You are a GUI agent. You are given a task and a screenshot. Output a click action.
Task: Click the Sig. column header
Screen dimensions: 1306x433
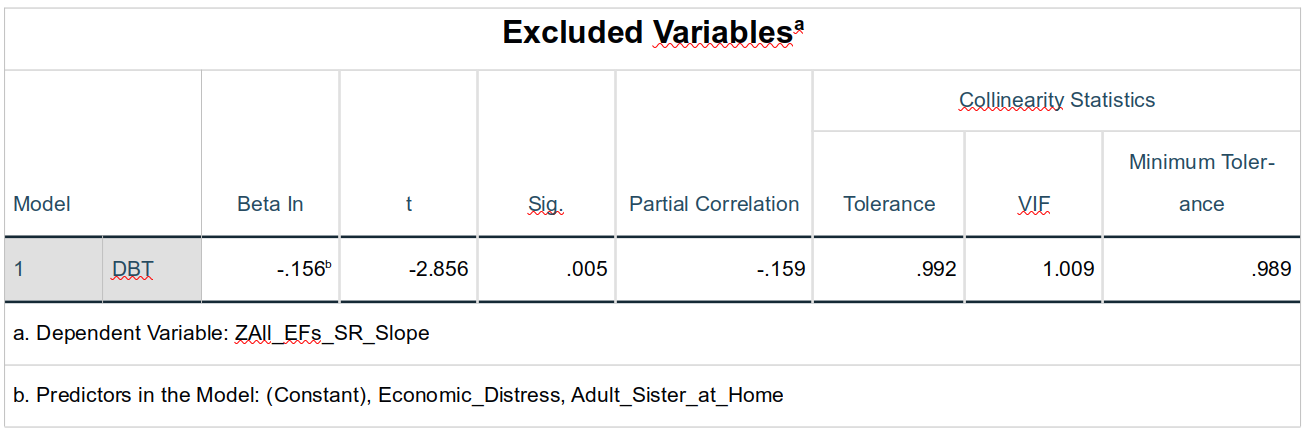546,204
